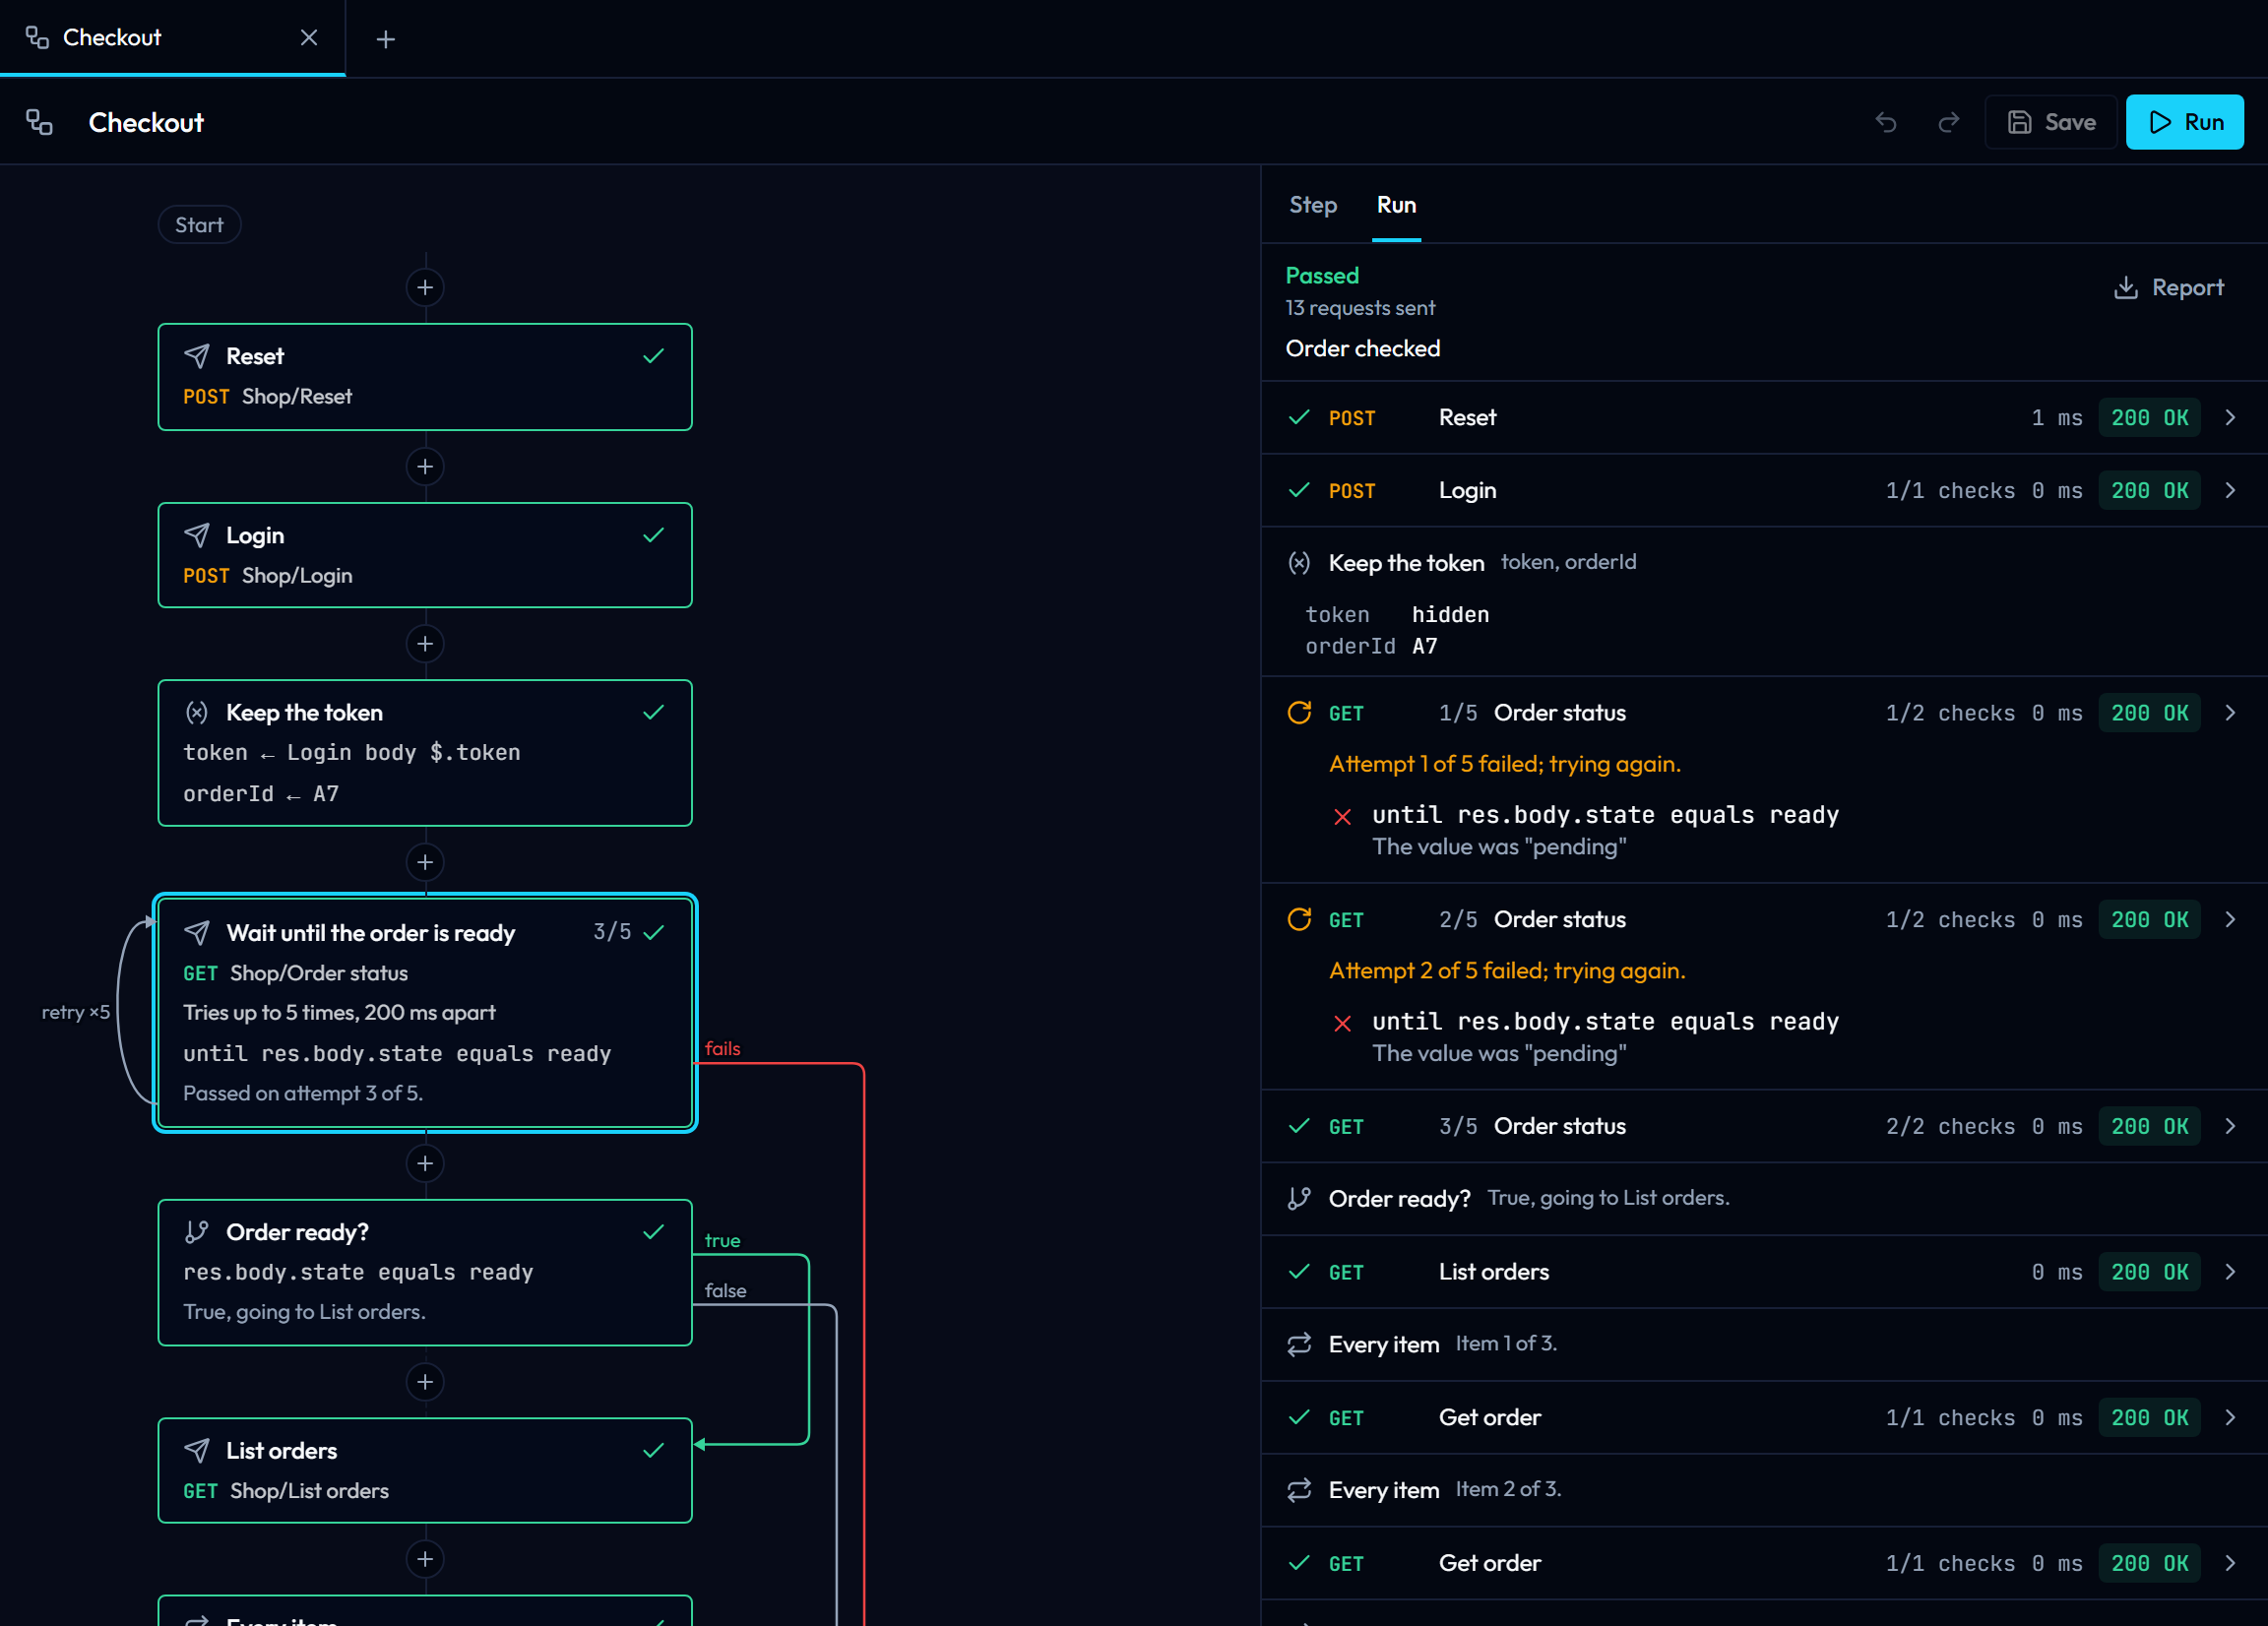Click the send icon on Reset node
The image size is (2268, 1626).
(x=197, y=356)
